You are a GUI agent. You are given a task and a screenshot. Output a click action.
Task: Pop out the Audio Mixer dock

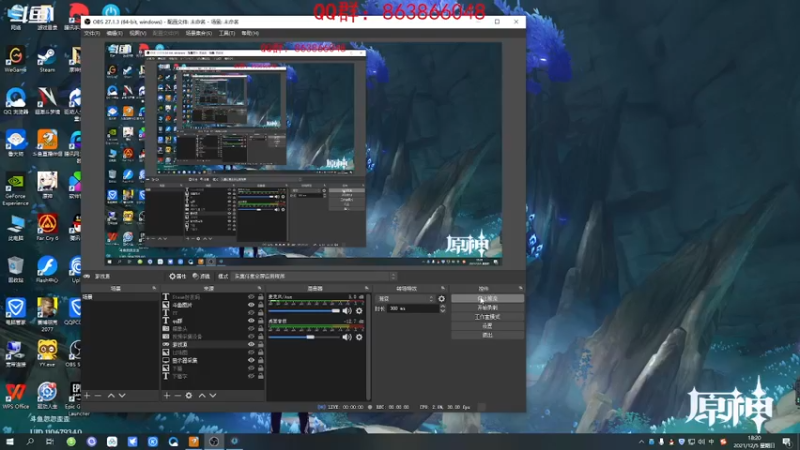[x=366, y=288]
